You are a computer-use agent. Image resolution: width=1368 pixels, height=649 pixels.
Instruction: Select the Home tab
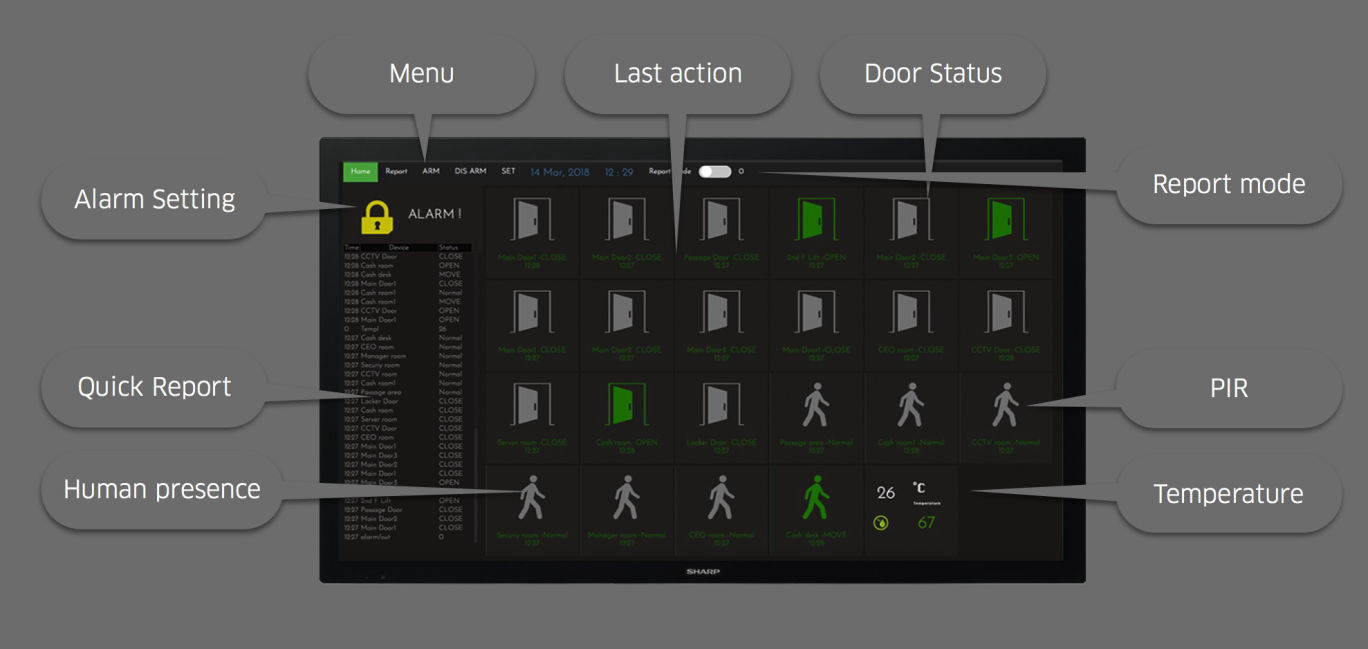click(x=360, y=171)
